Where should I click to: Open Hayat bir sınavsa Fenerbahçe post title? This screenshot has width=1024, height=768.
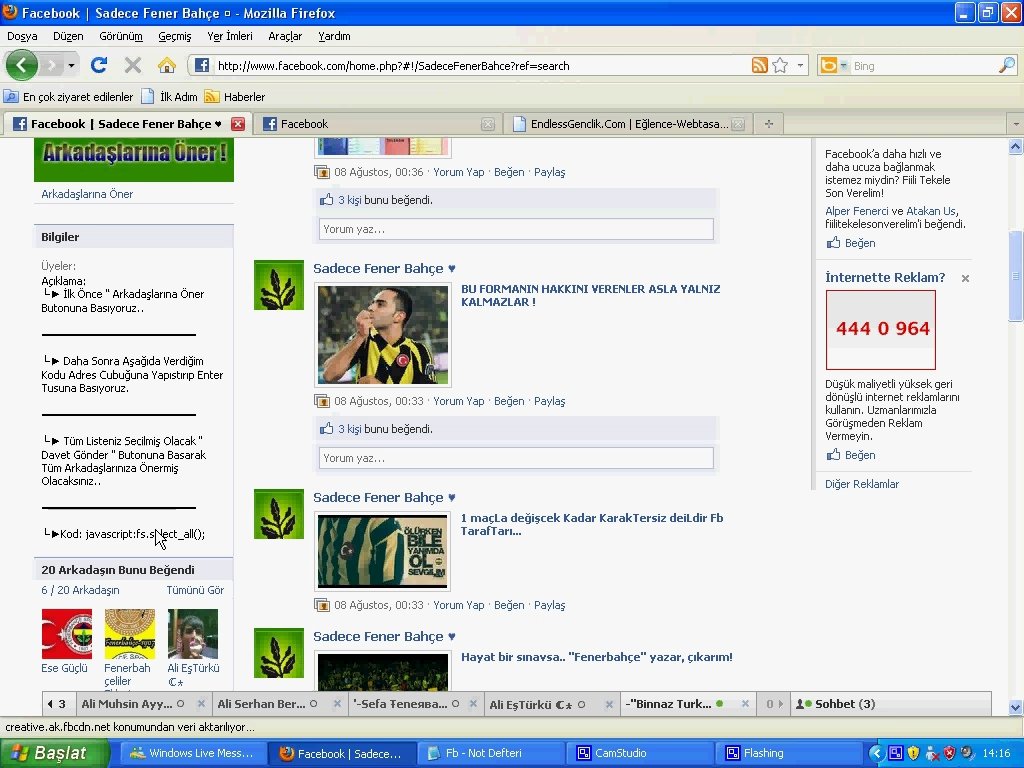[596, 657]
